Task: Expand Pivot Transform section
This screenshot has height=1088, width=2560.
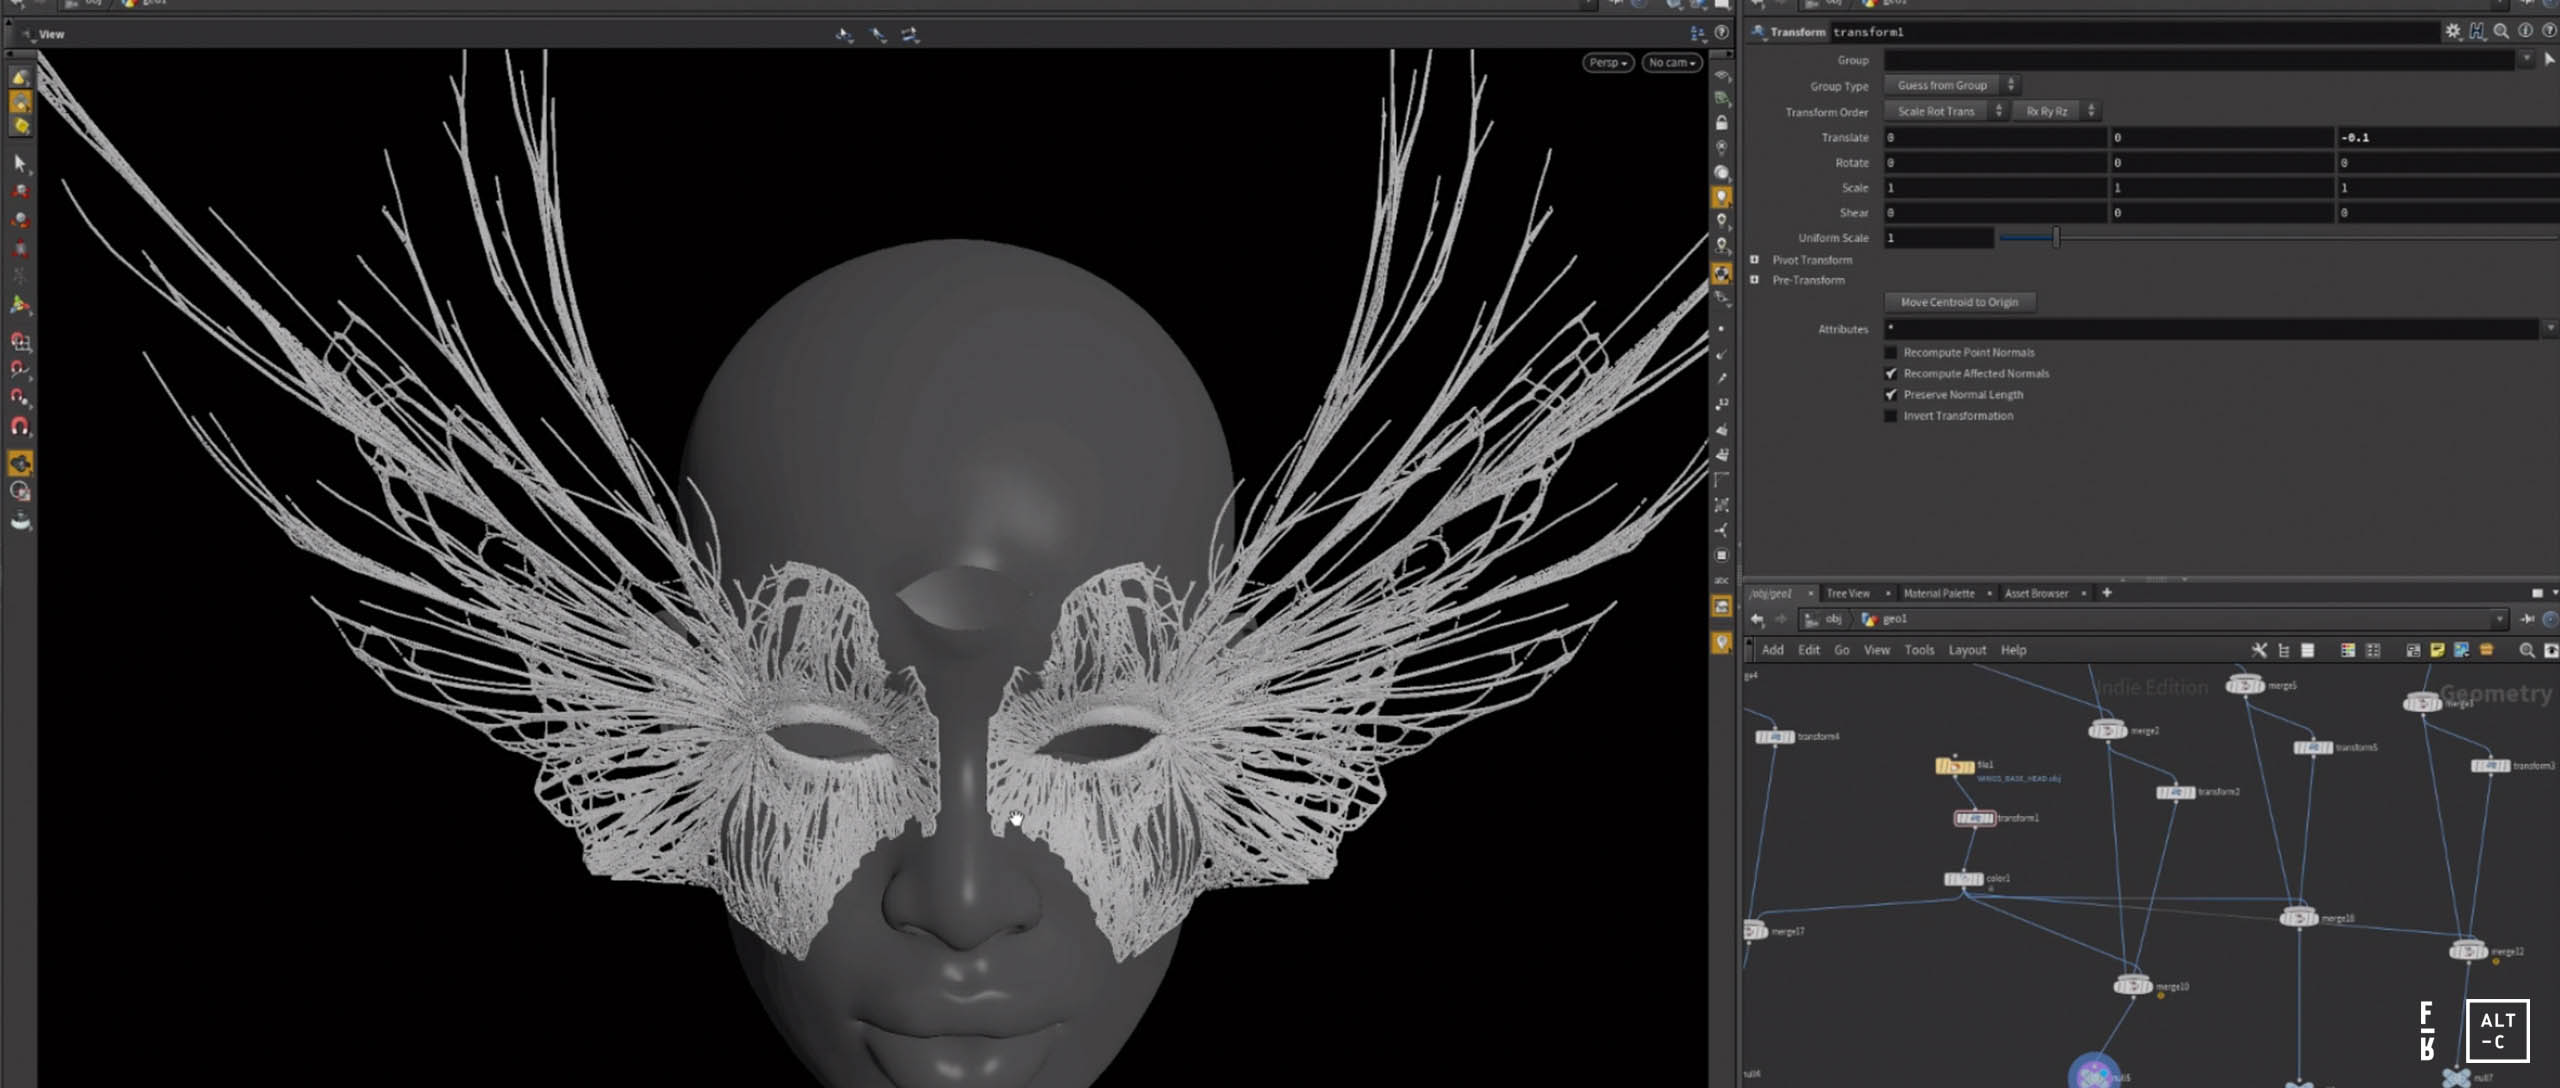Action: pyautogui.click(x=1754, y=260)
